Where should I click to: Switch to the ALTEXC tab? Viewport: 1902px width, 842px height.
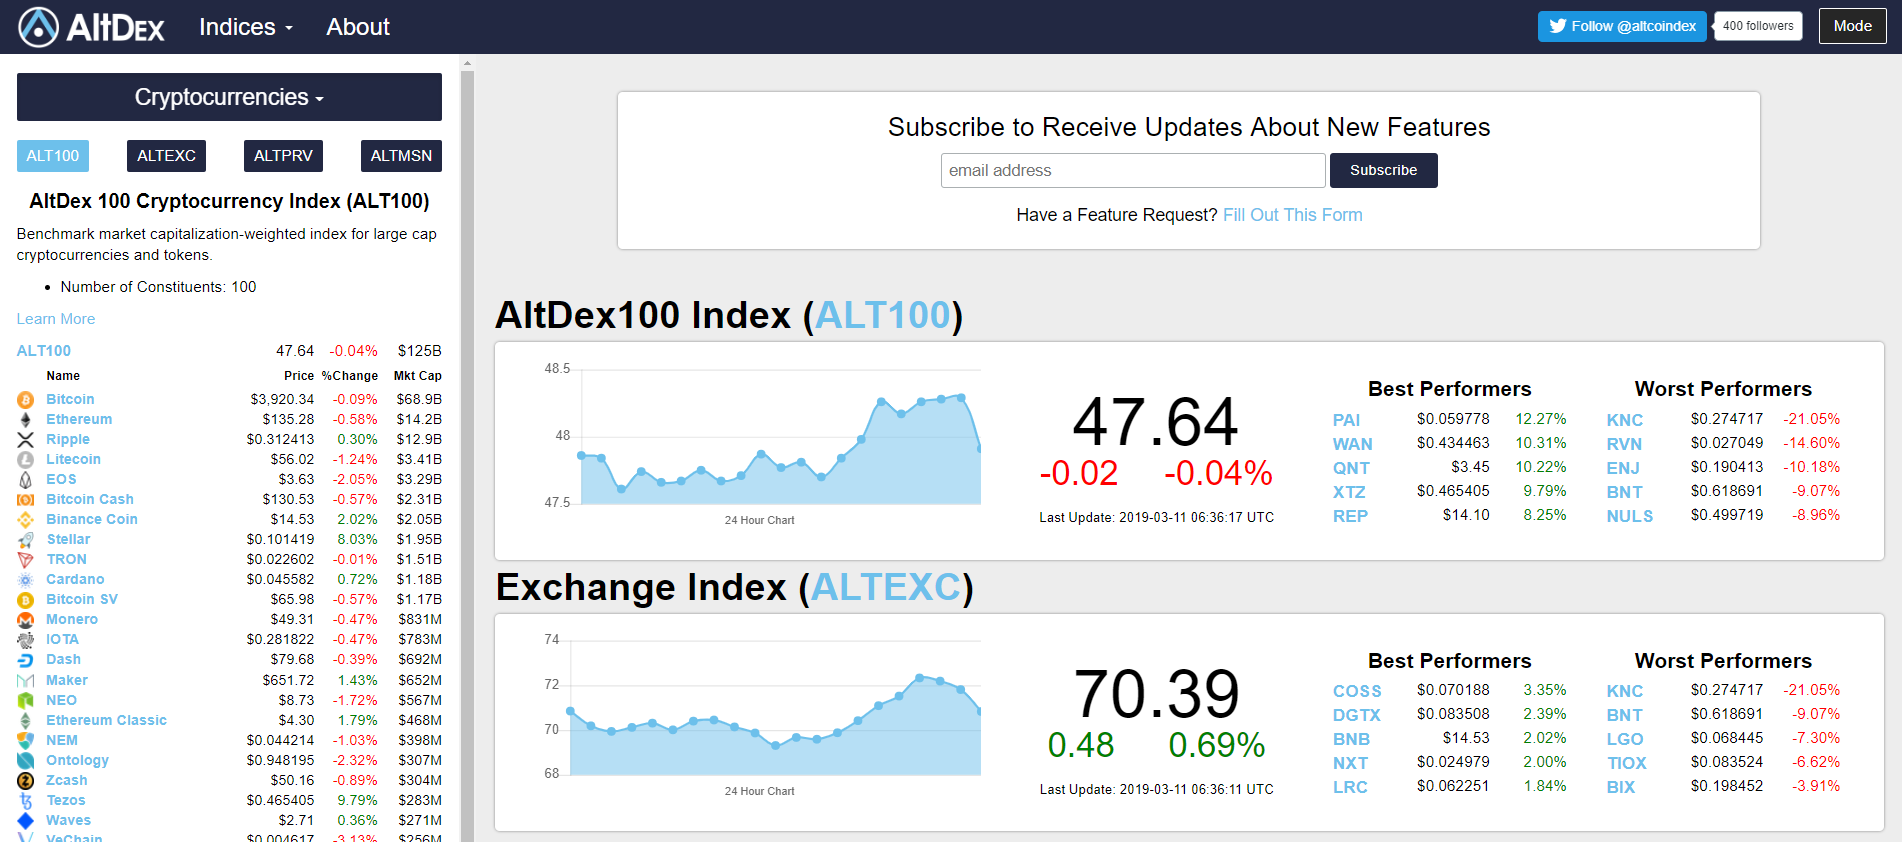pos(166,156)
